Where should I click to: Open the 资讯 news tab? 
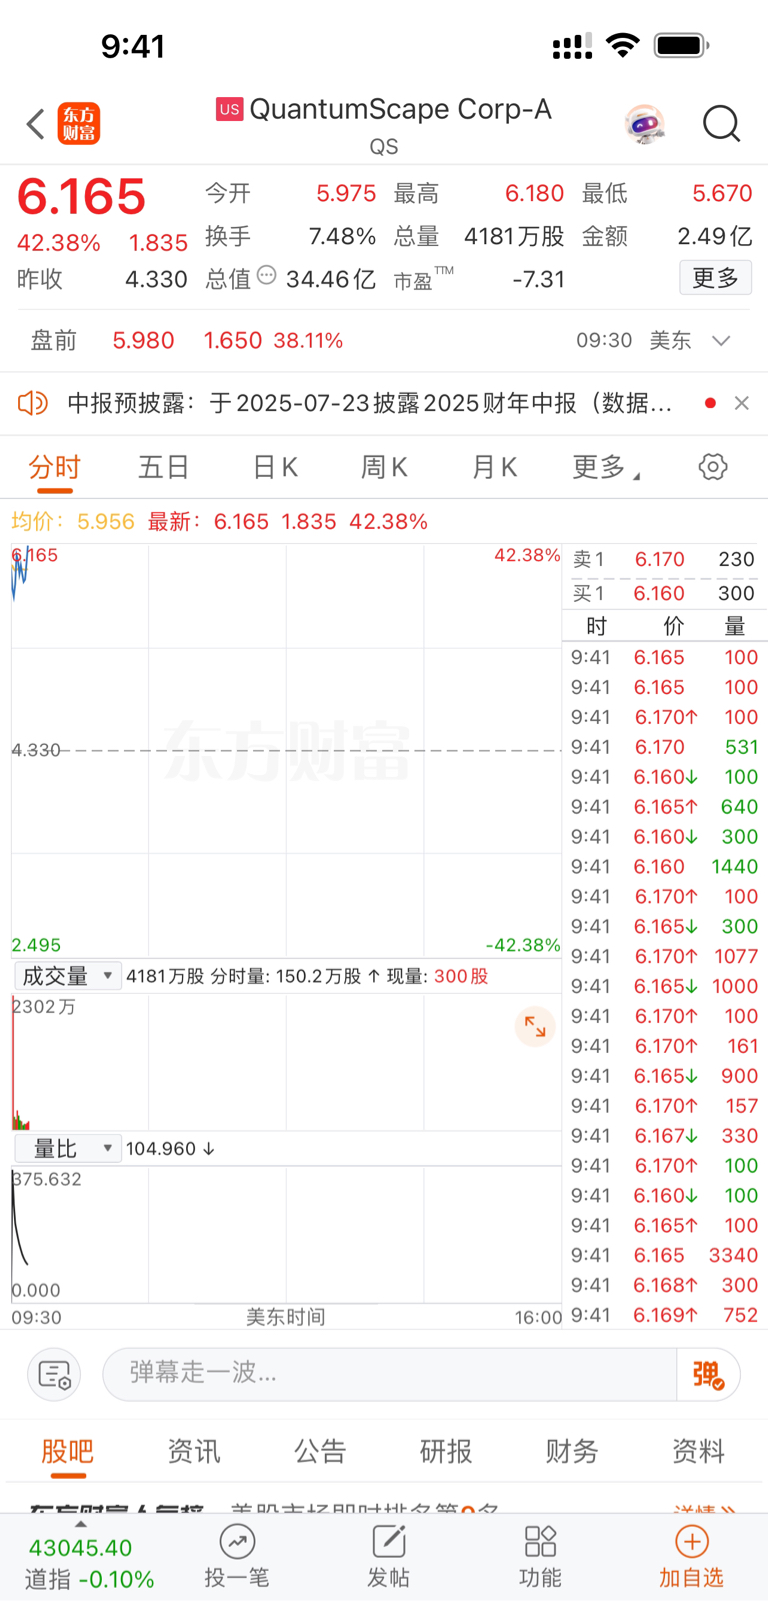194,1451
